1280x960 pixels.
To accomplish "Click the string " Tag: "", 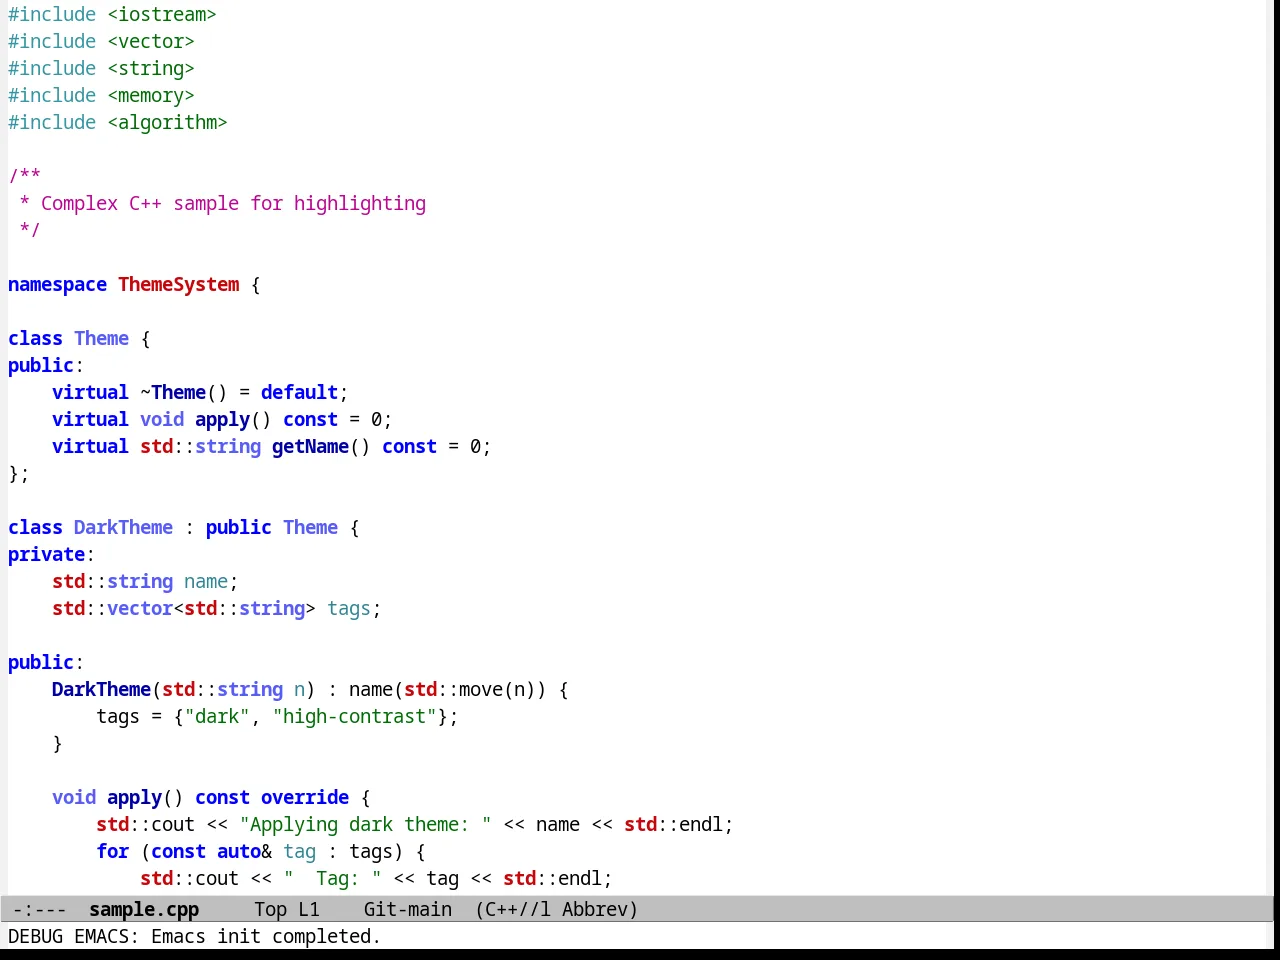I will tap(333, 878).
